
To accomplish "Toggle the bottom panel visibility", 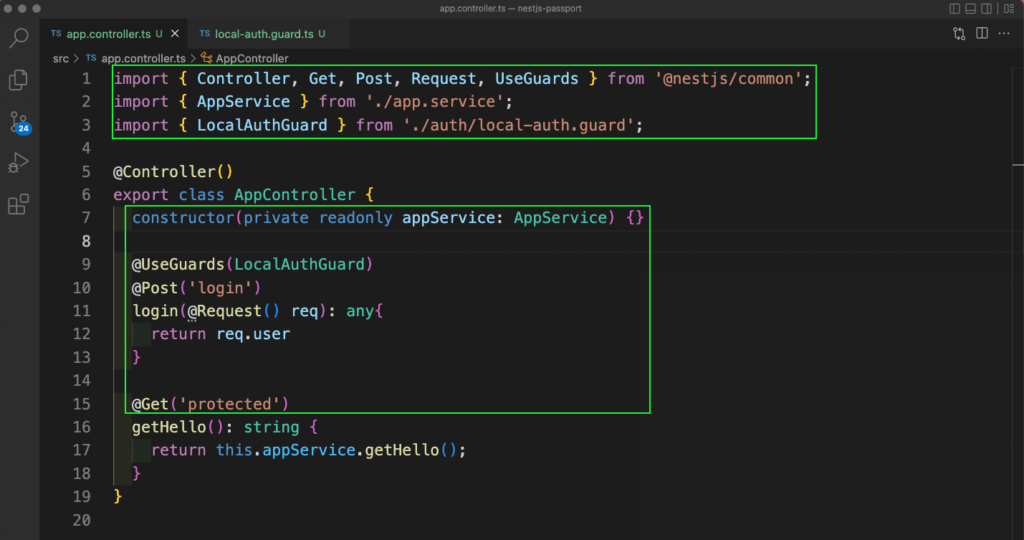I will 968,9.
